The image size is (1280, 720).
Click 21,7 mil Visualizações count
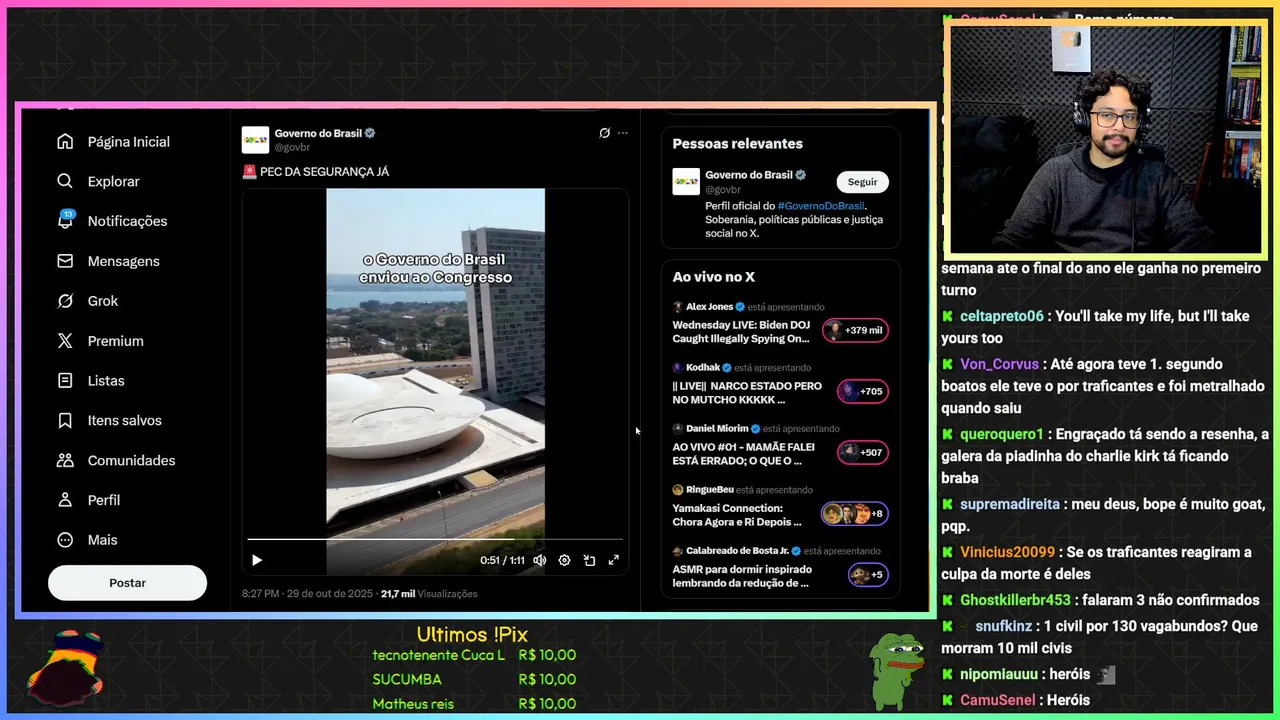pyautogui.click(x=429, y=594)
